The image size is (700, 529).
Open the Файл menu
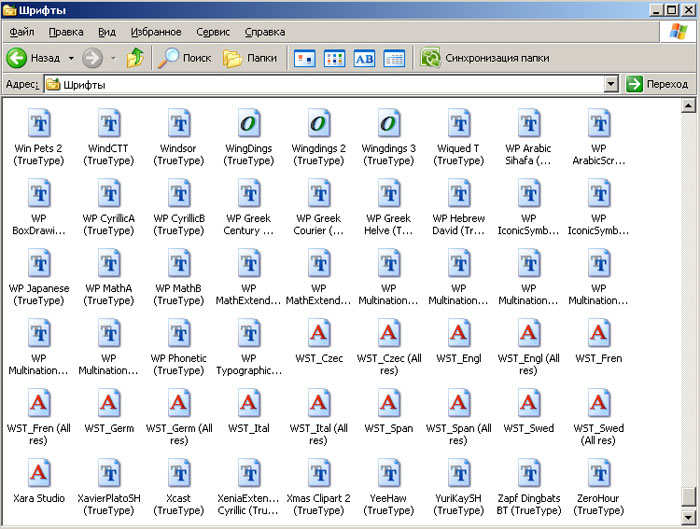point(21,32)
